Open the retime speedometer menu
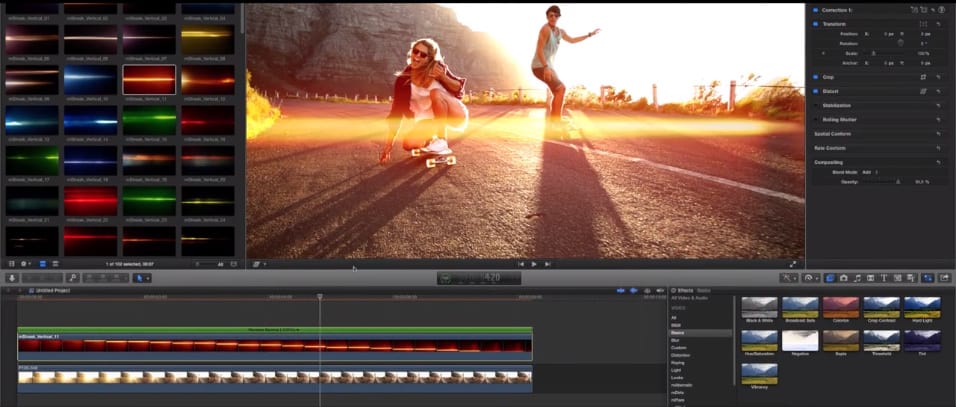The width and height of the screenshot is (956, 407). [810, 278]
